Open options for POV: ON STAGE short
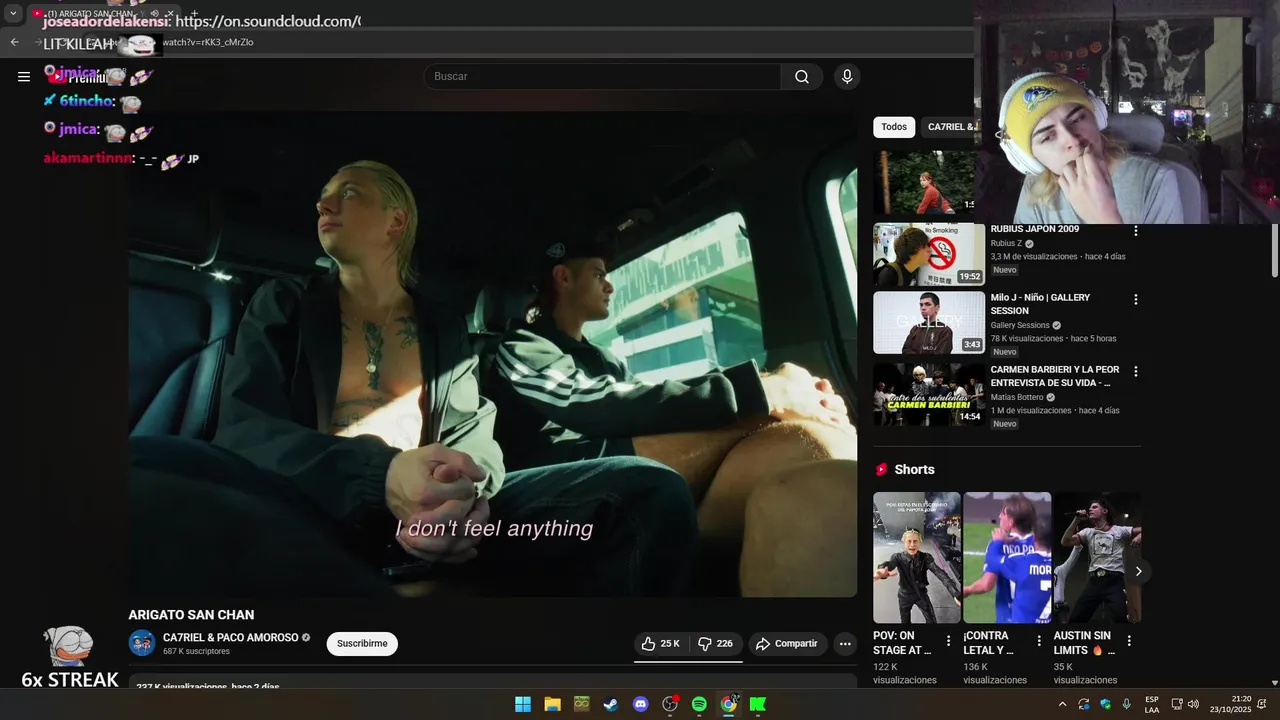Image resolution: width=1280 pixels, height=720 pixels. 948,641
